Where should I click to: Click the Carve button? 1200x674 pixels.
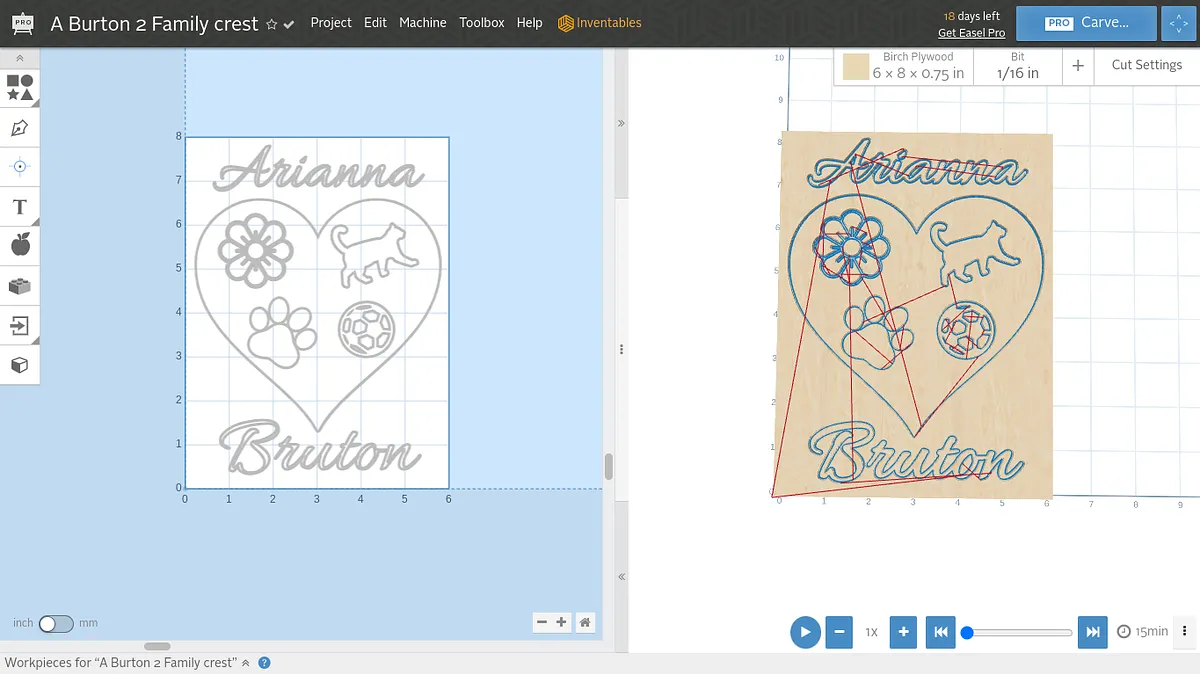click(x=1086, y=23)
